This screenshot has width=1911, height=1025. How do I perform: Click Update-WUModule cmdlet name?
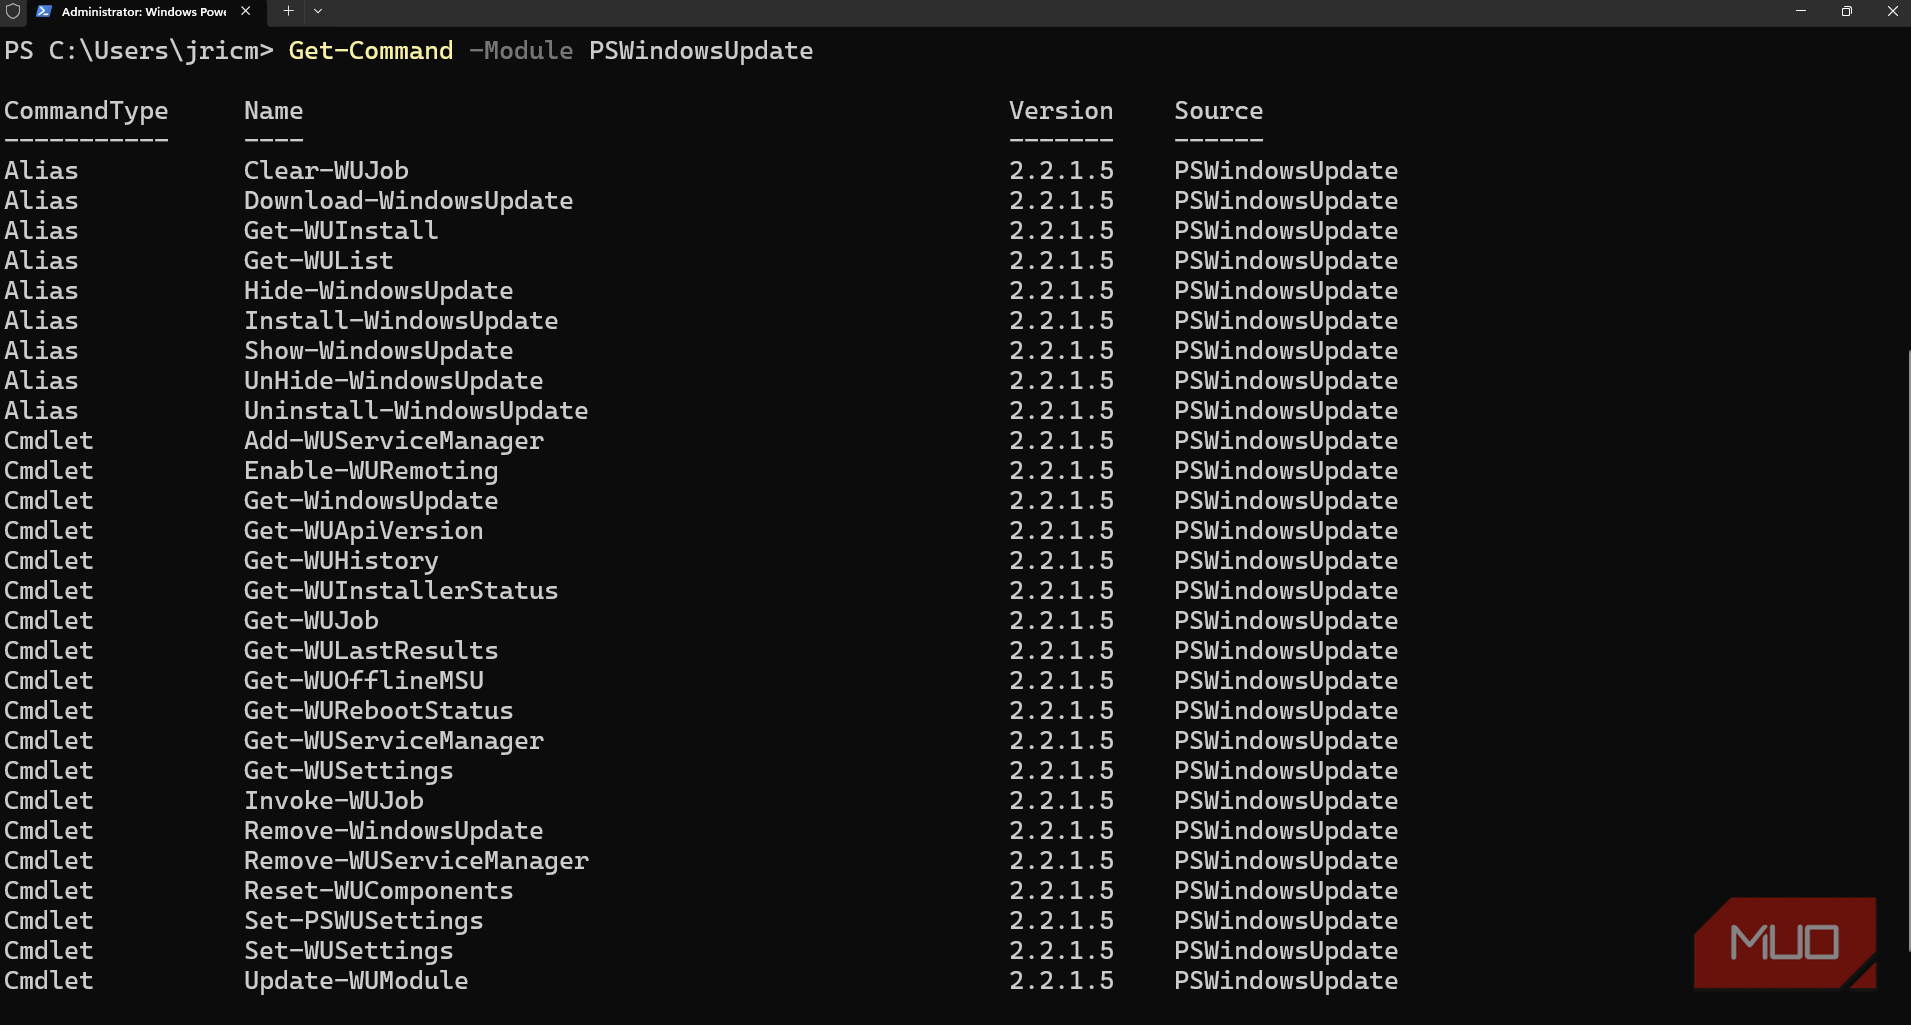click(356, 981)
